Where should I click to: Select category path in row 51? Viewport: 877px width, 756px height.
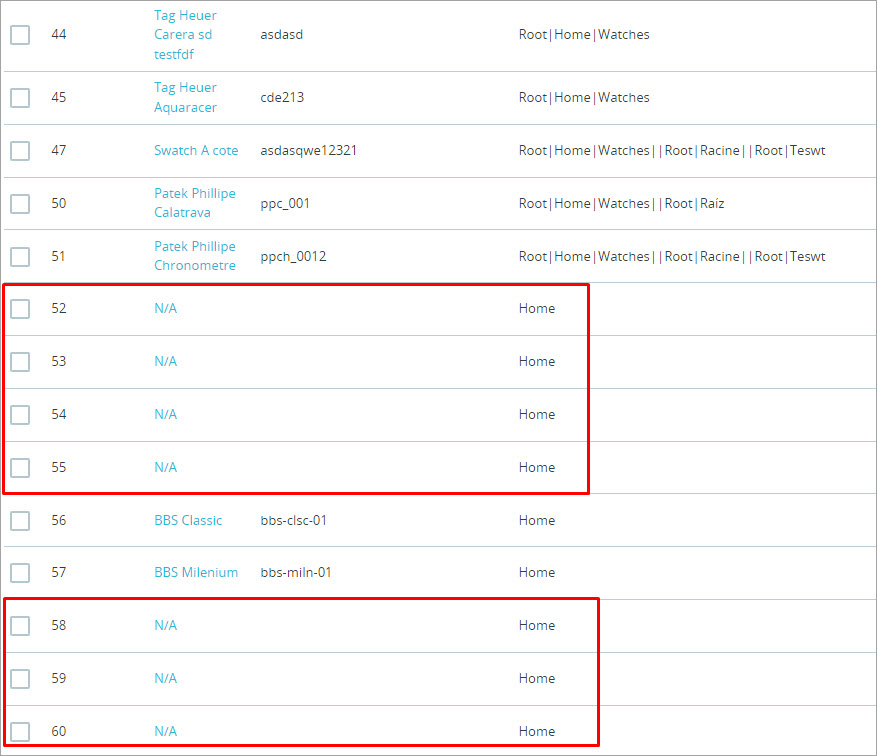click(672, 257)
